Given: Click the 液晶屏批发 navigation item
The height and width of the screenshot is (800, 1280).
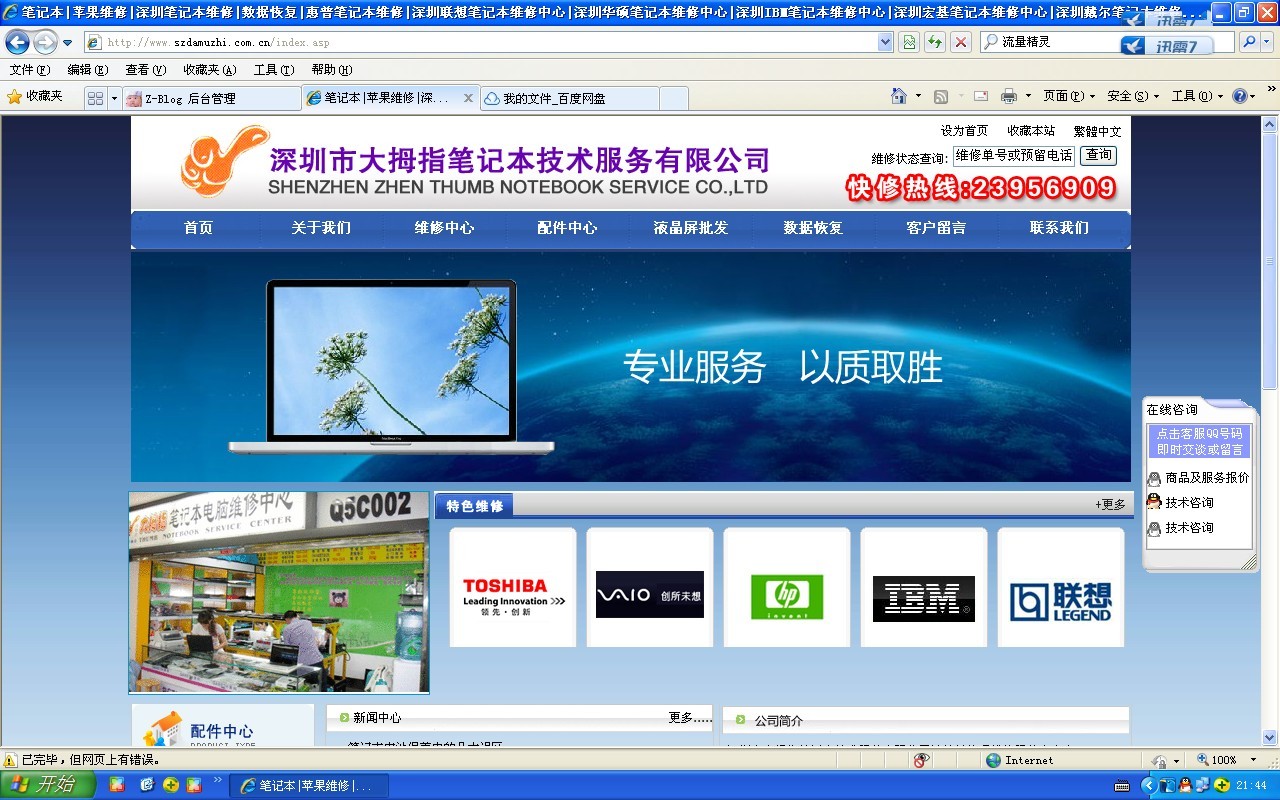Looking at the screenshot, I should tap(691, 228).
